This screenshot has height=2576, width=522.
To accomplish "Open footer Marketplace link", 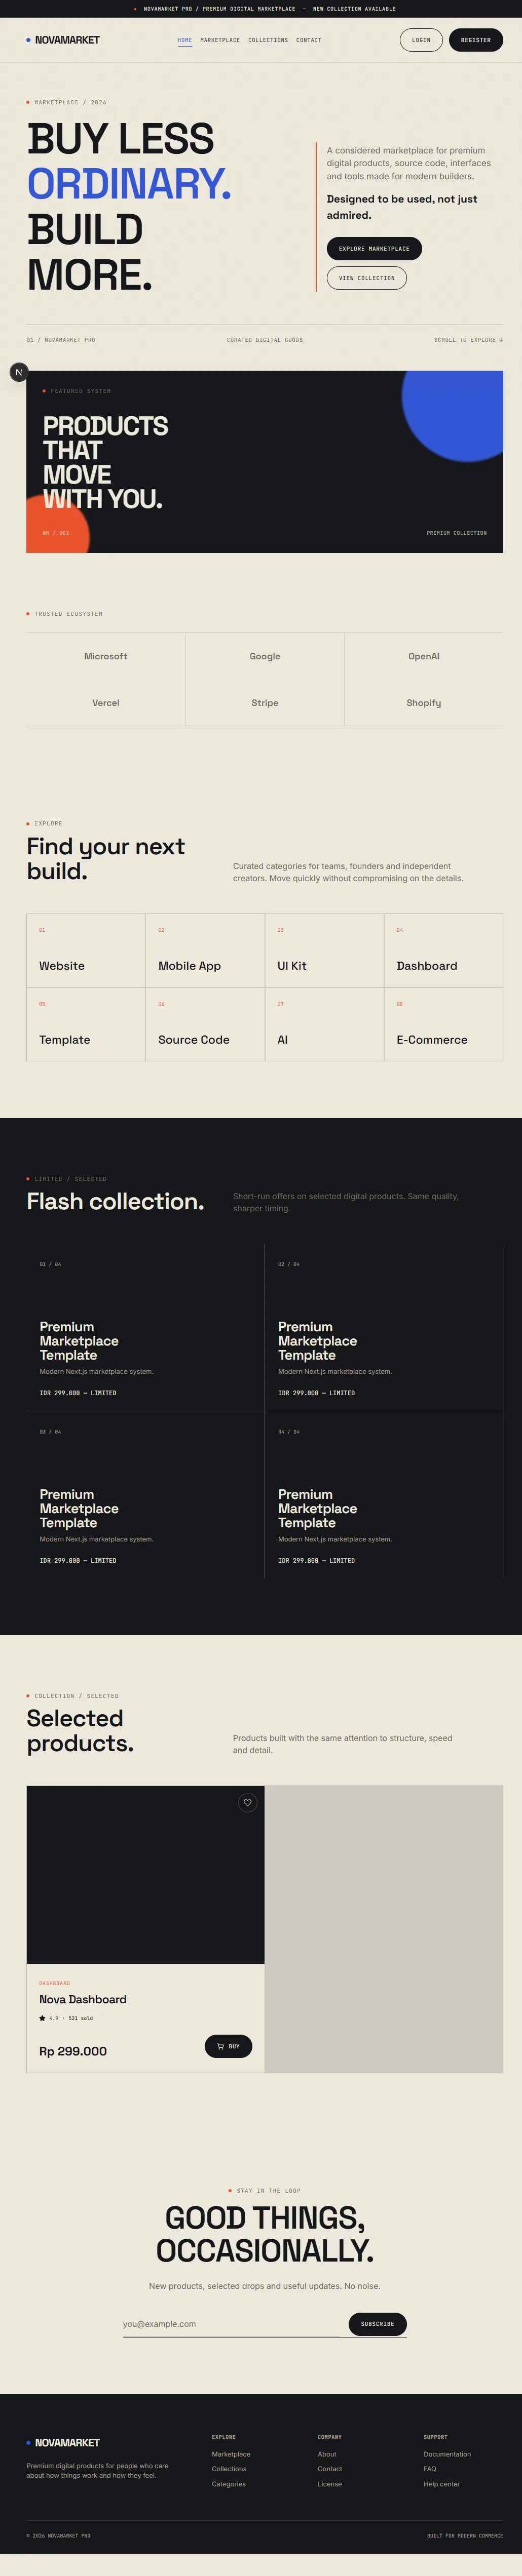I will tap(231, 2454).
